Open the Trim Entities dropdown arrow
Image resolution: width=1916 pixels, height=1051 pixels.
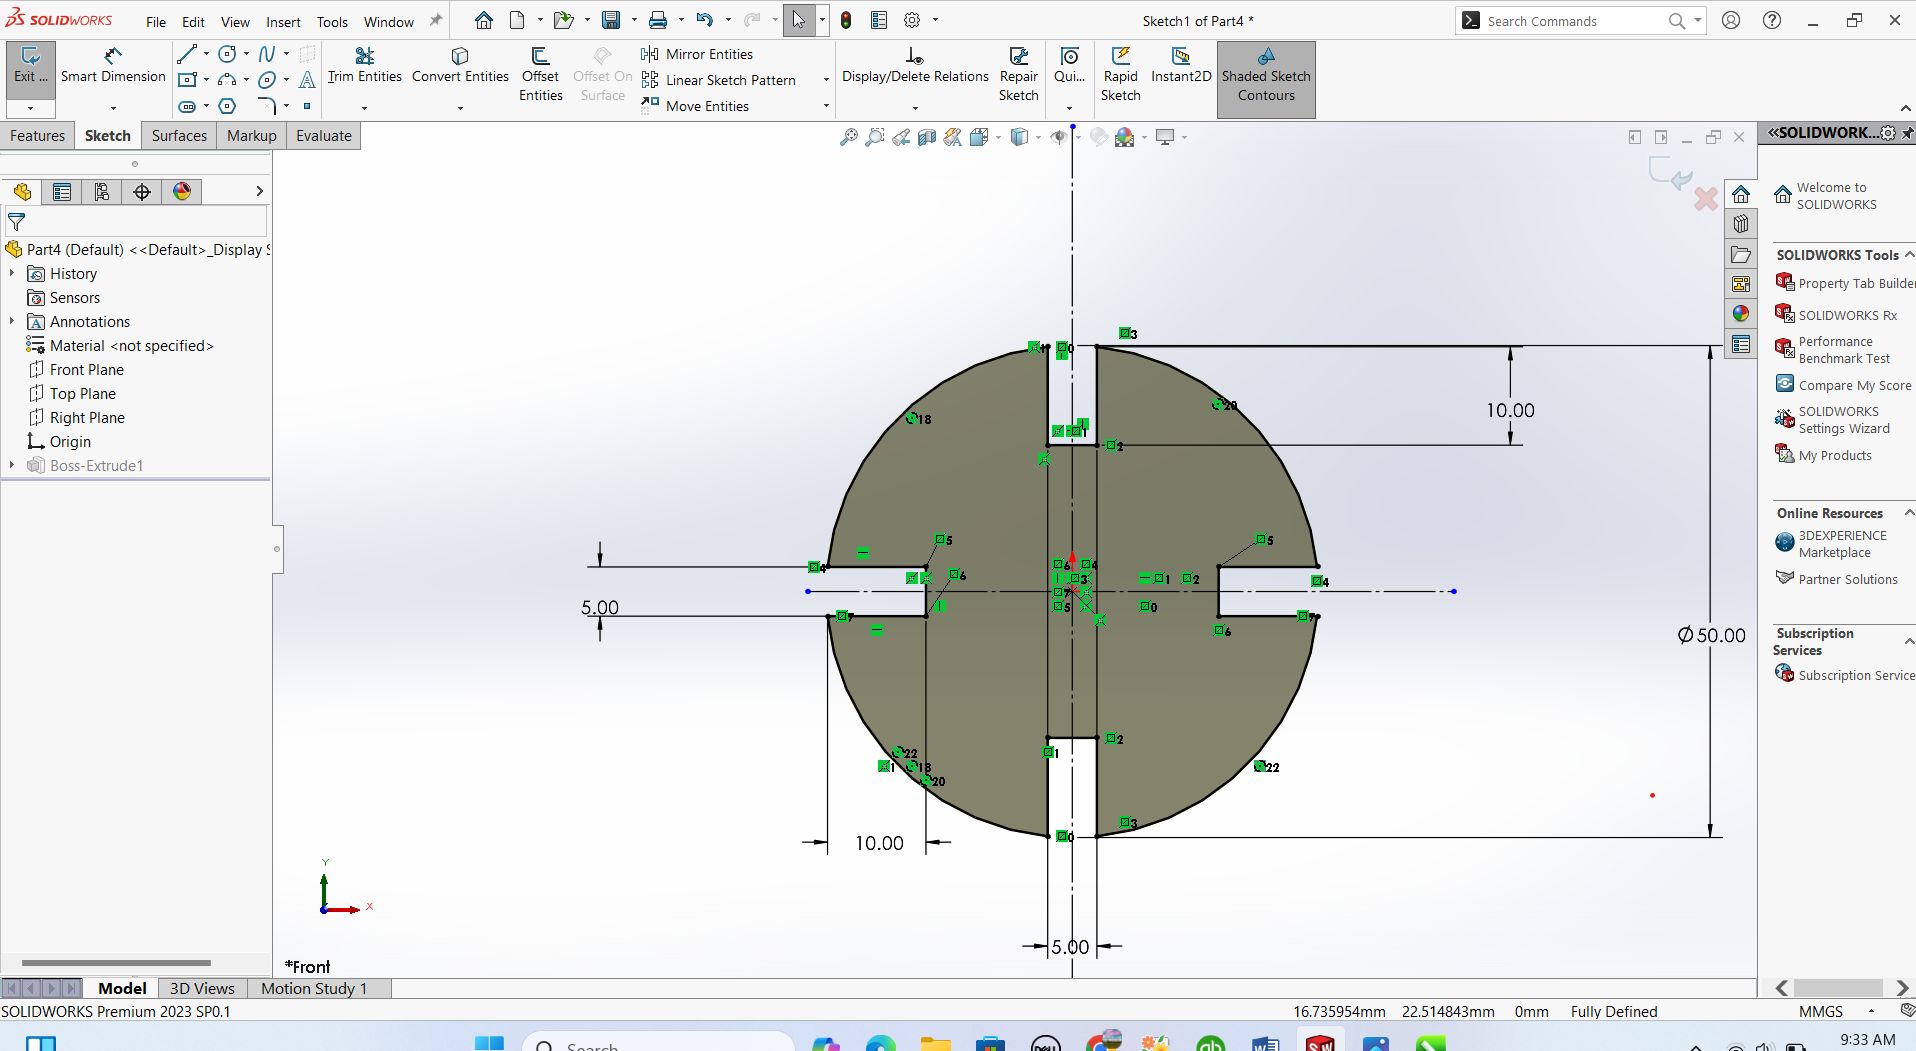click(364, 107)
